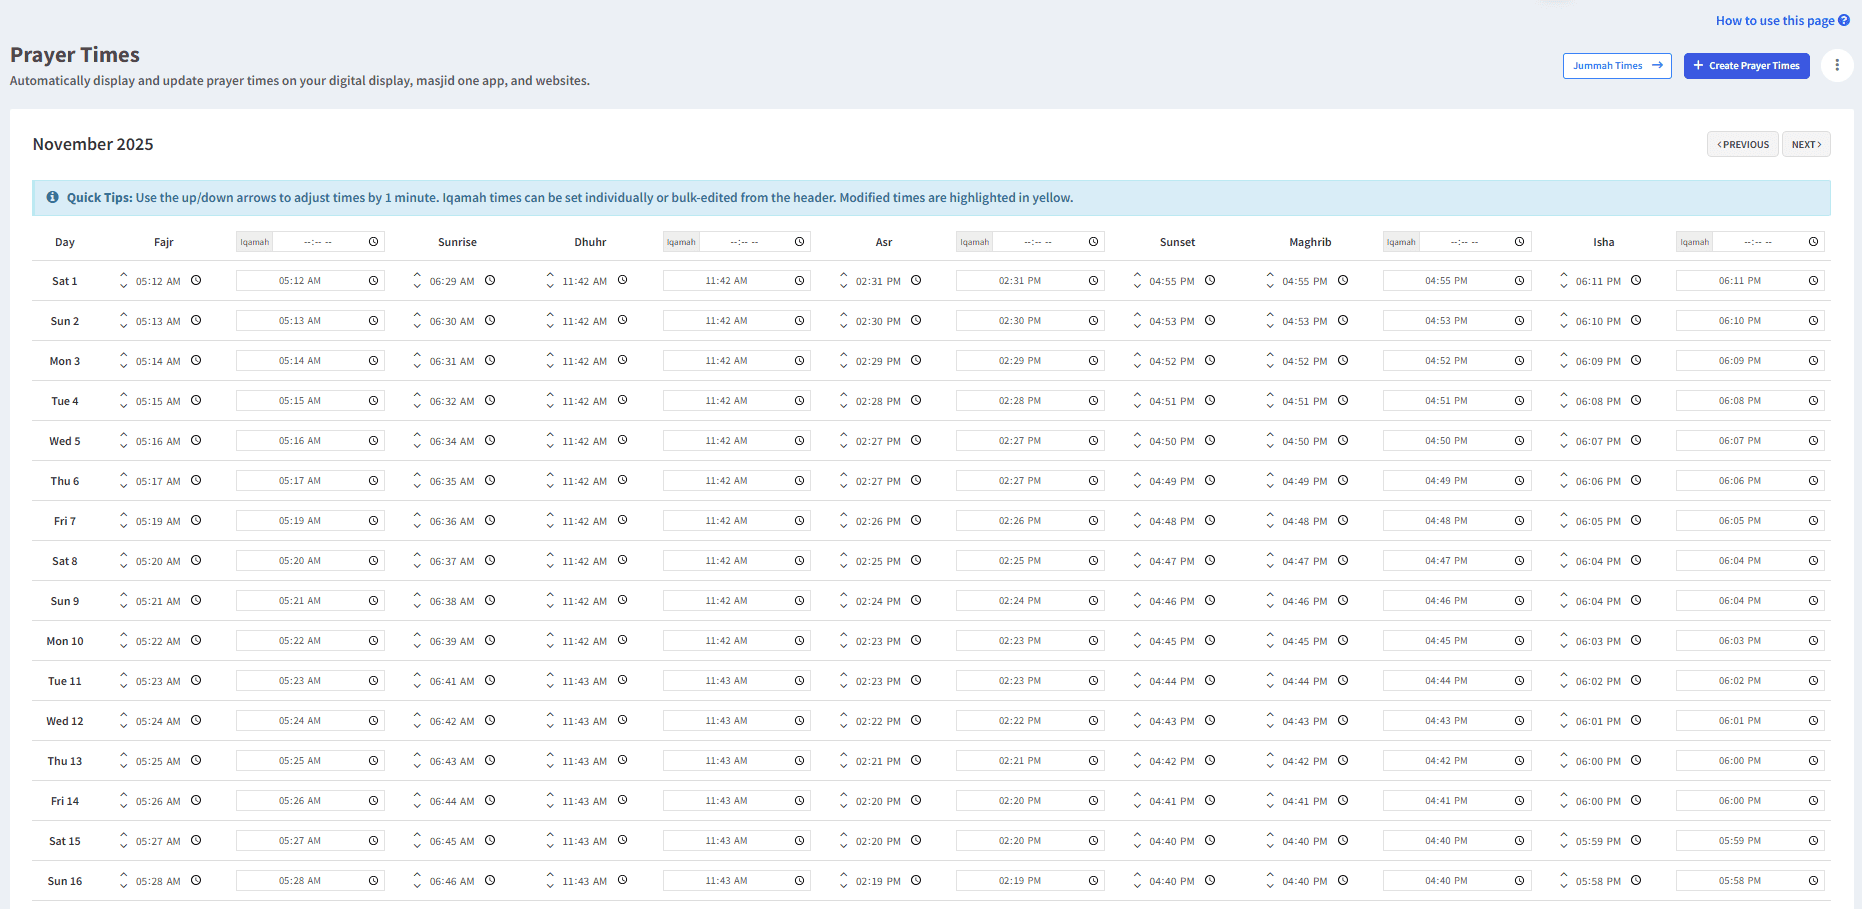1862x909 pixels.
Task: Click the Wed 5 day label
Action: pos(65,441)
